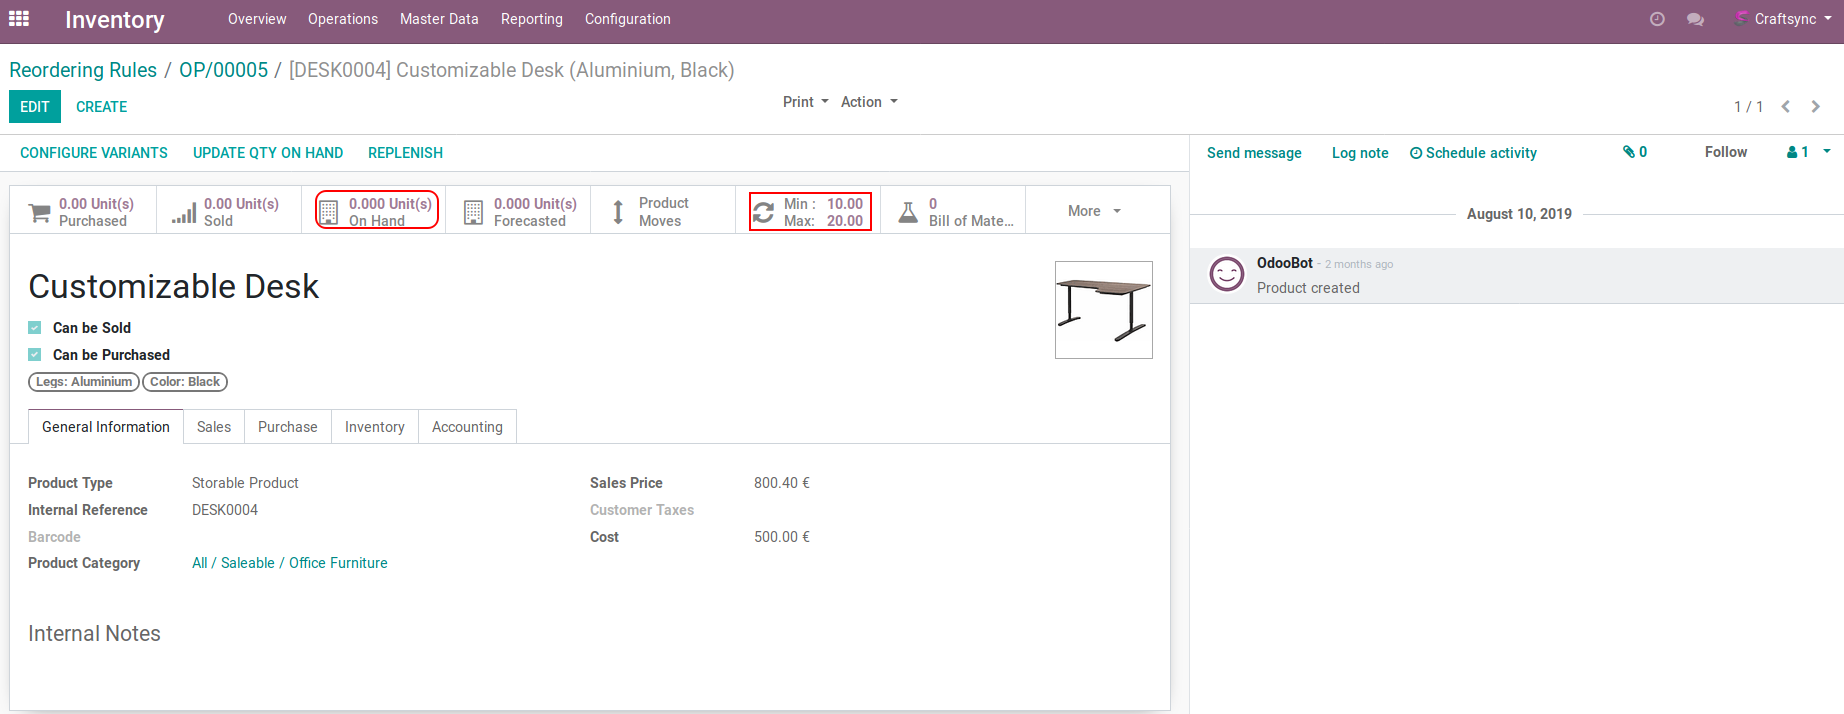Click the EDIT button

pos(35,107)
